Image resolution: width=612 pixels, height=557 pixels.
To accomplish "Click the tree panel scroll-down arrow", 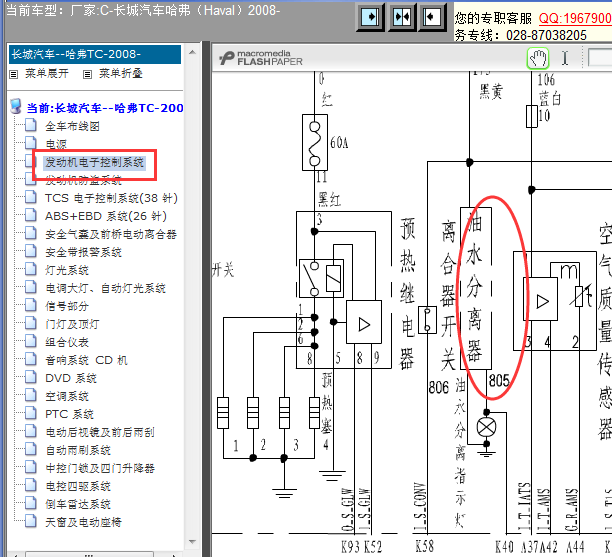I will click(x=192, y=541).
